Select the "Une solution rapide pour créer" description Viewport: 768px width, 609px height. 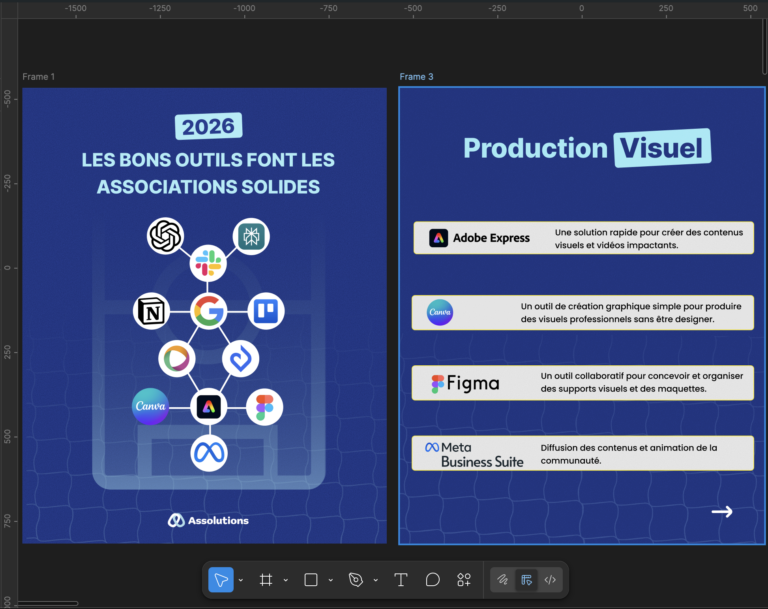[x=649, y=239]
